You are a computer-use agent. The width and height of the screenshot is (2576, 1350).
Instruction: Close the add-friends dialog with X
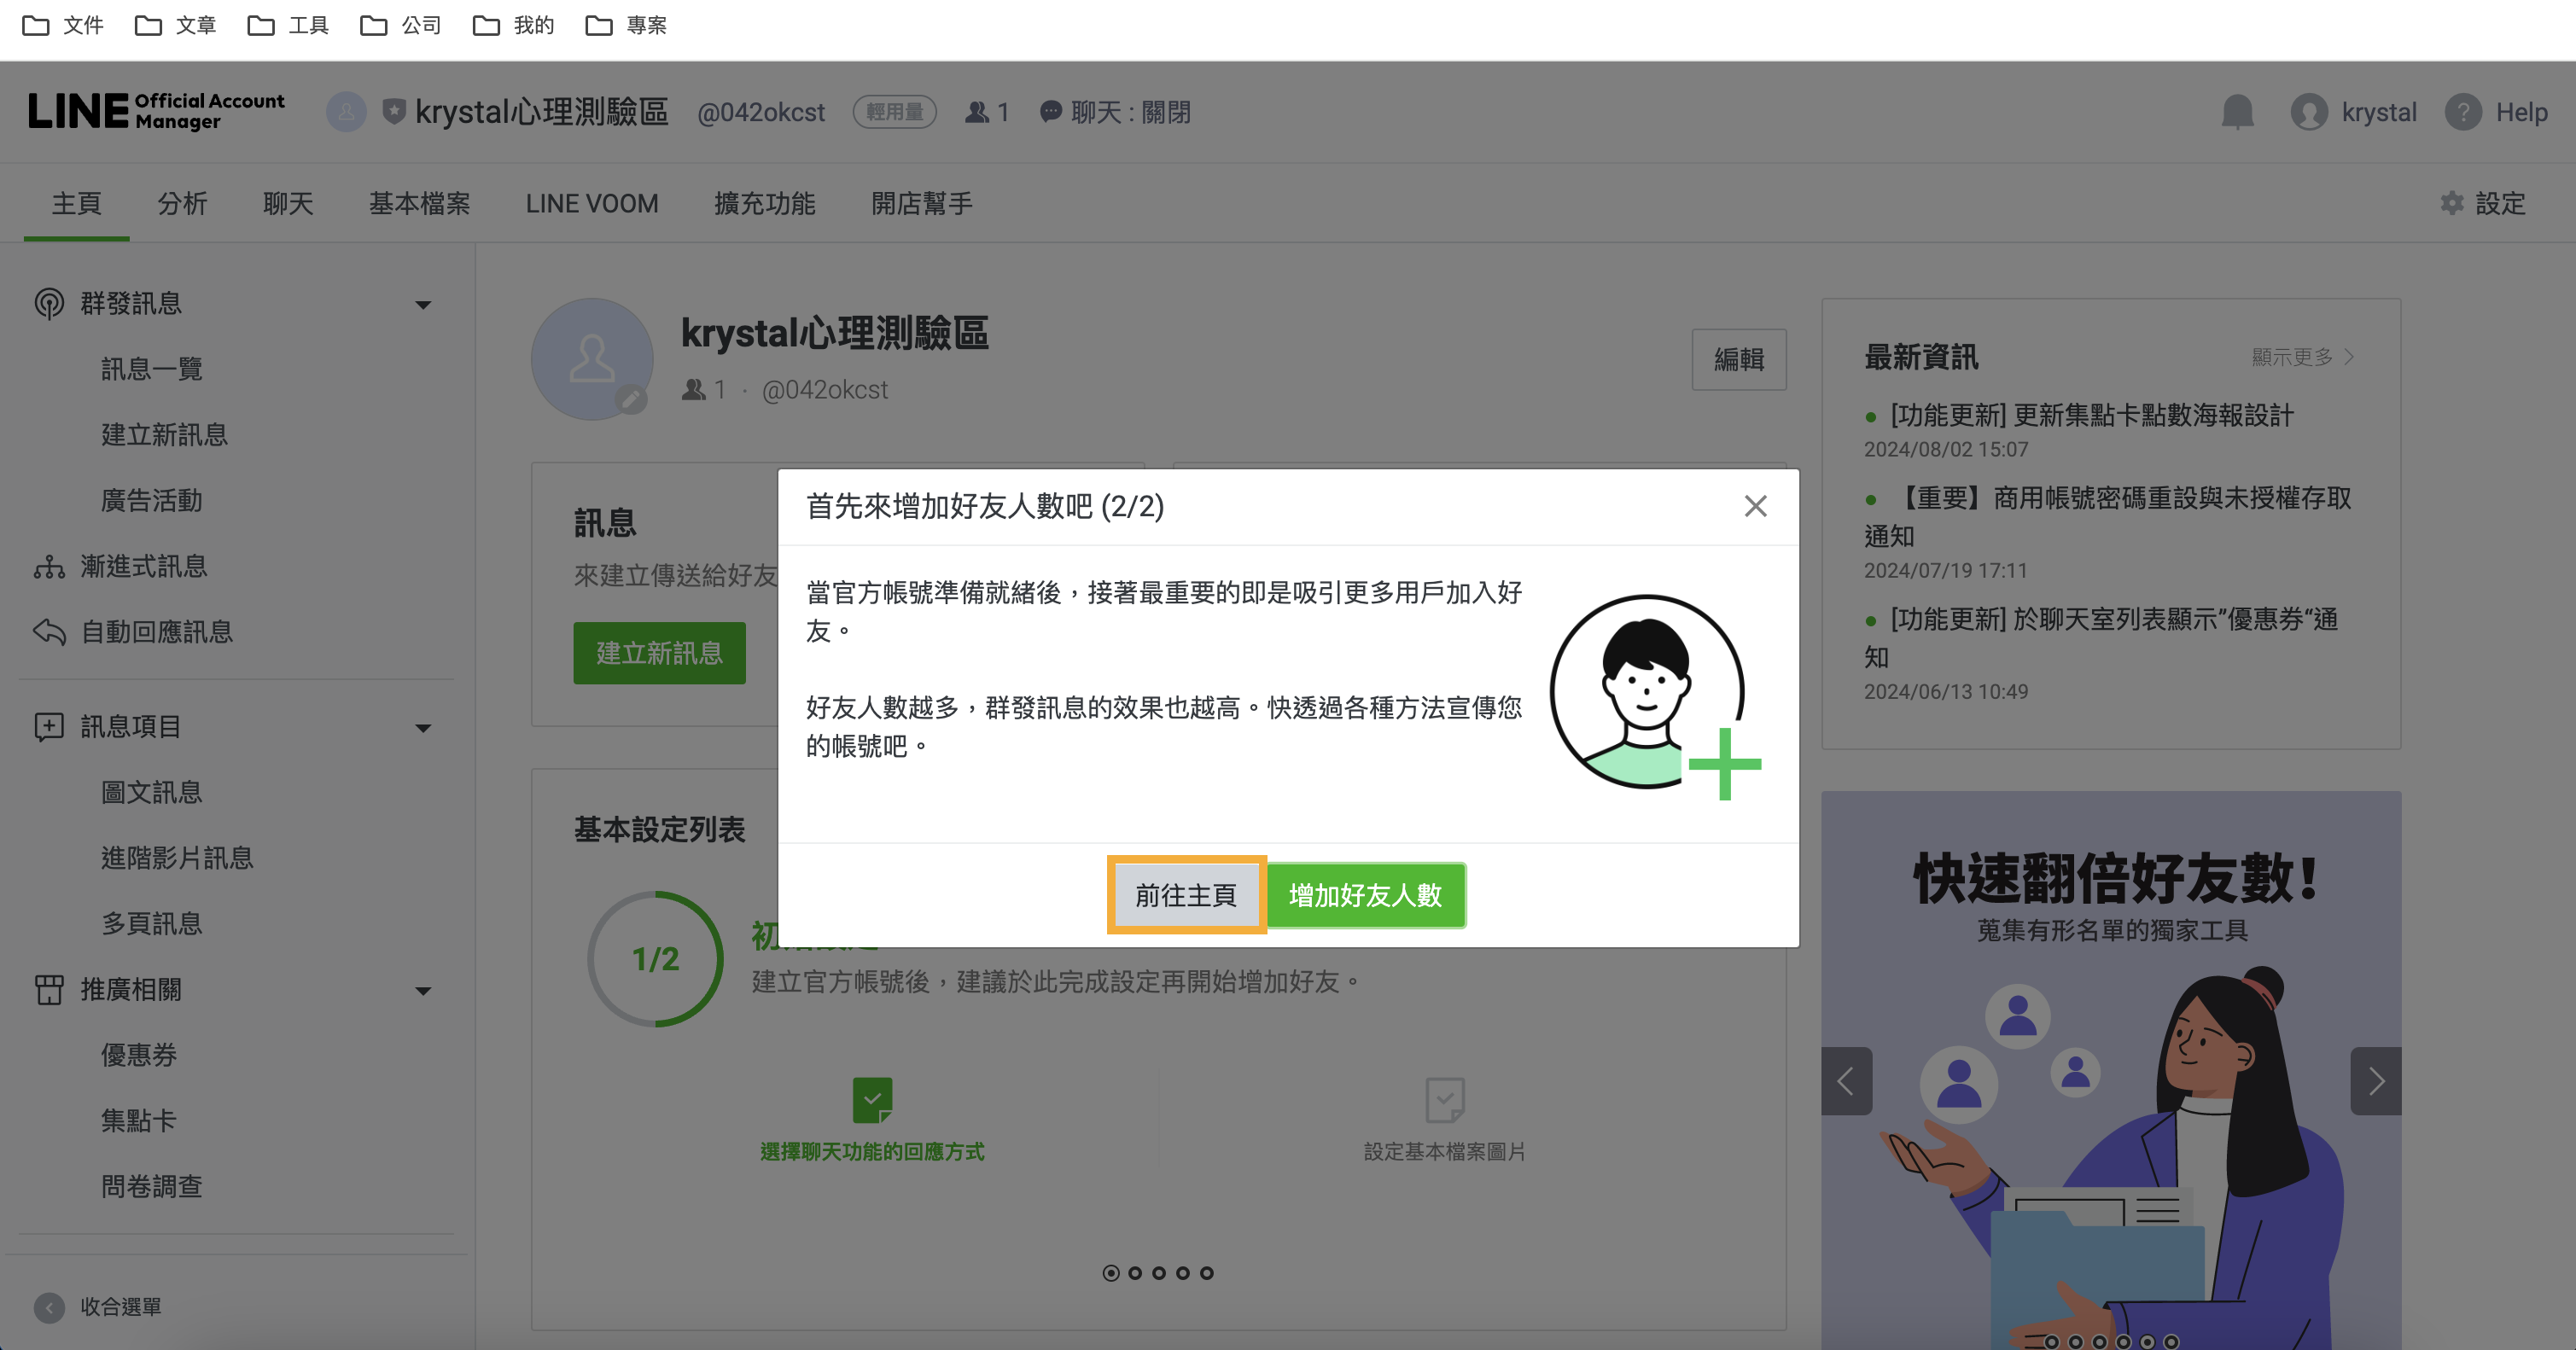[x=1755, y=506]
